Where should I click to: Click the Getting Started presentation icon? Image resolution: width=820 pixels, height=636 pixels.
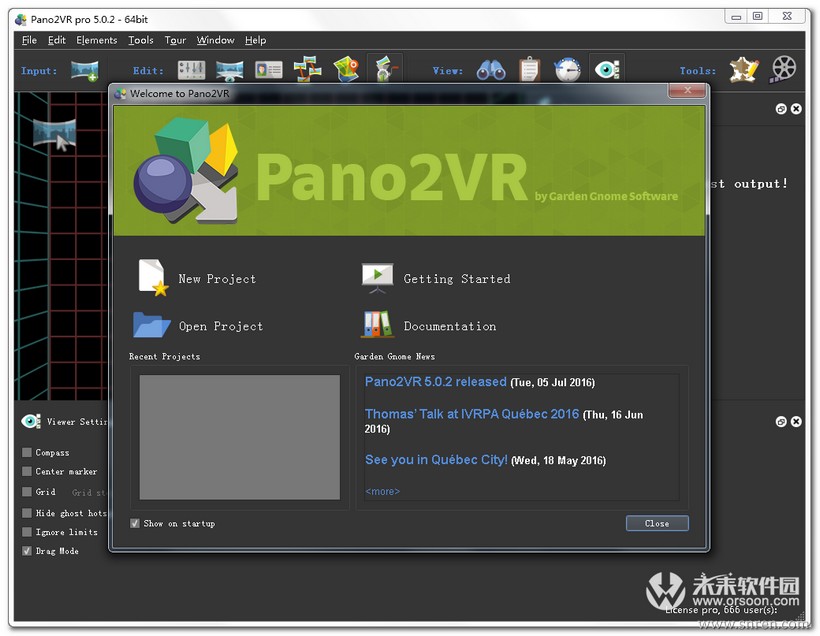click(x=378, y=278)
